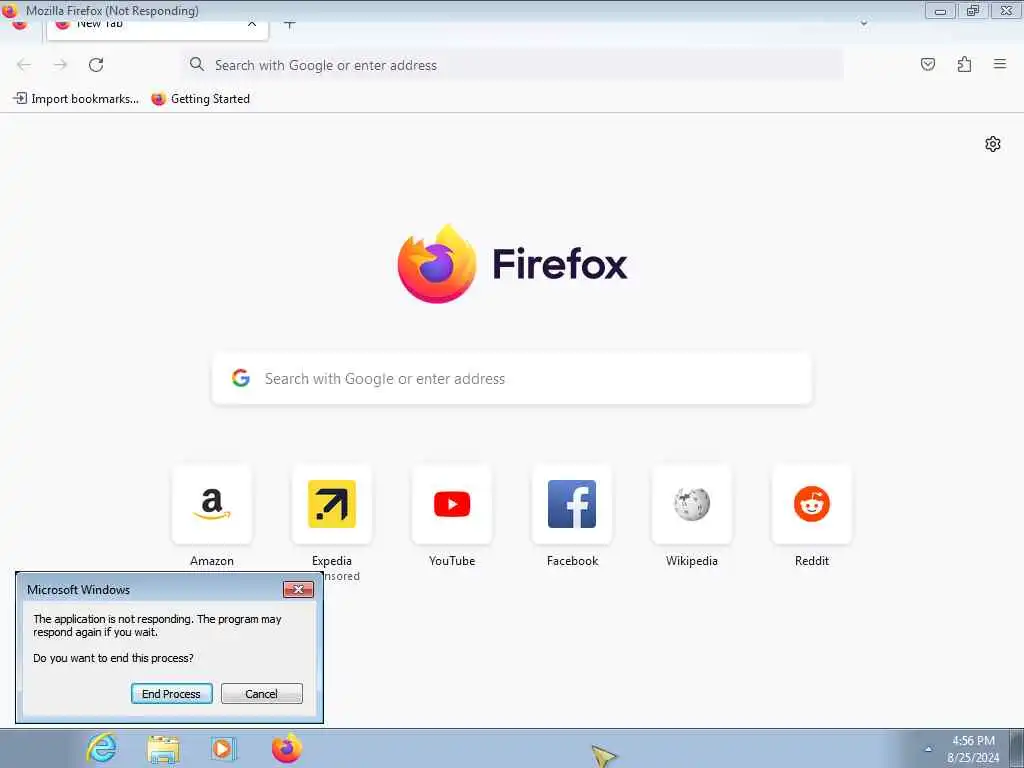Viewport: 1024px width, 768px height.
Task: Click the magnifier icon in address bar
Action: (197, 64)
